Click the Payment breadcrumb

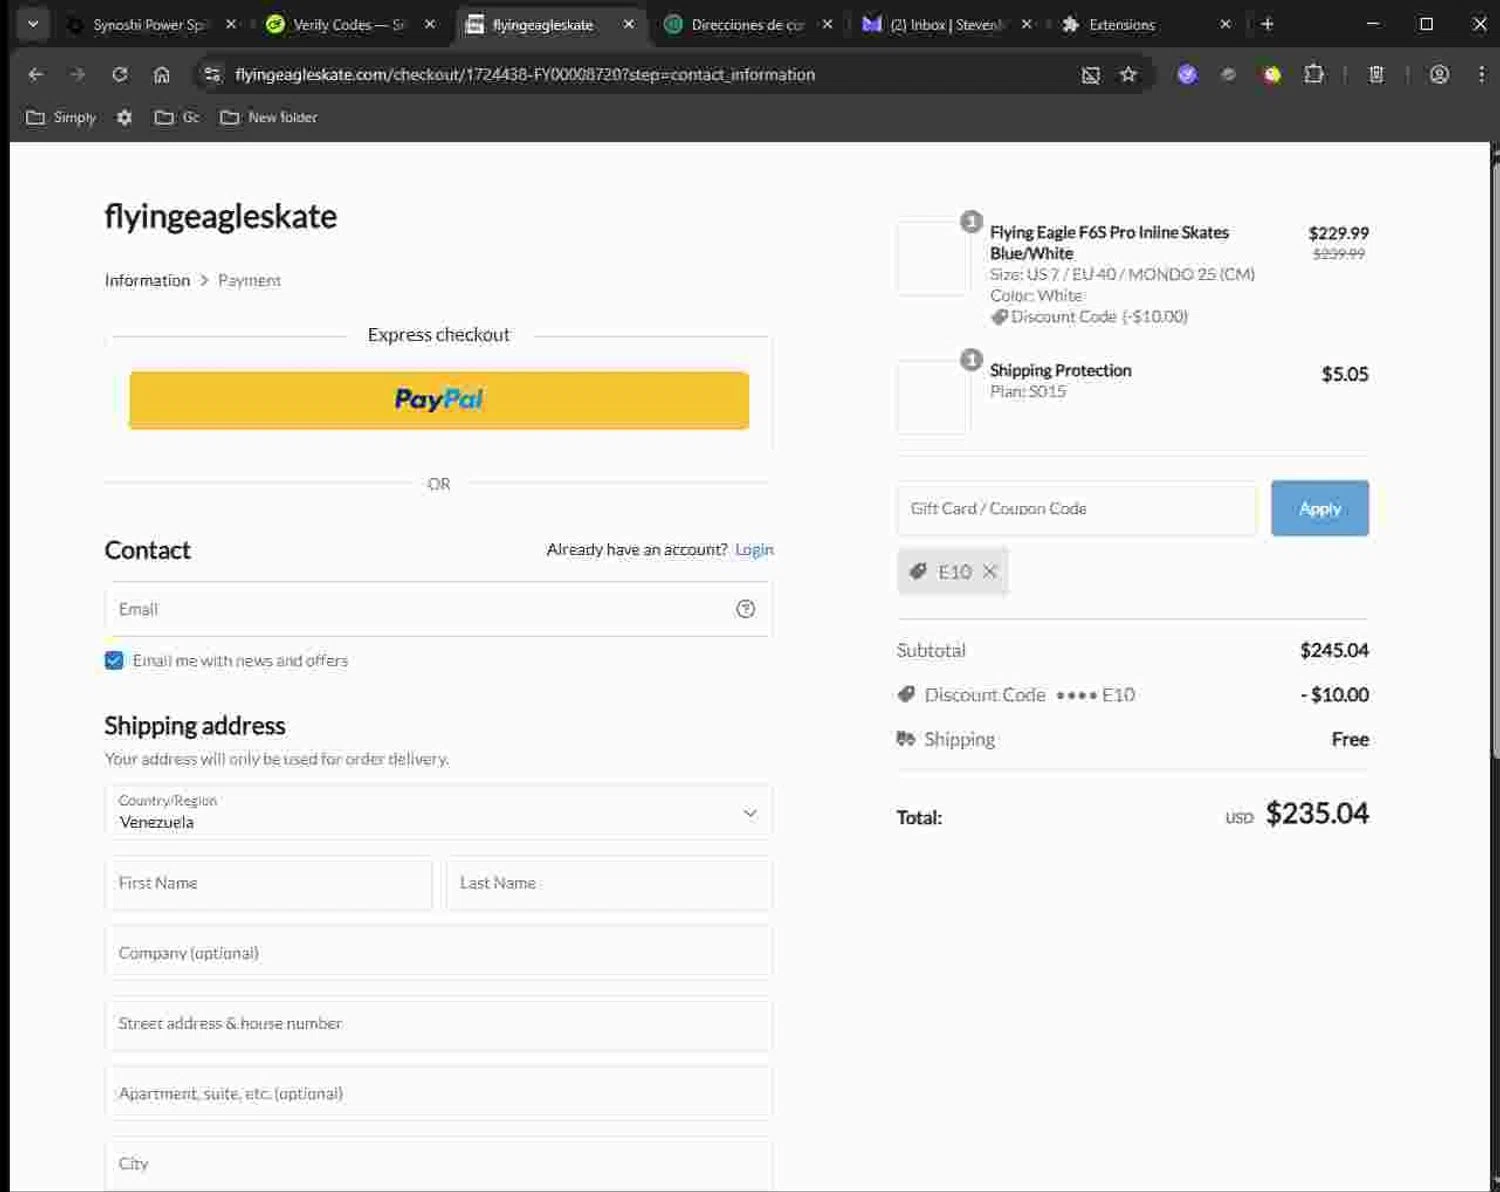249,280
